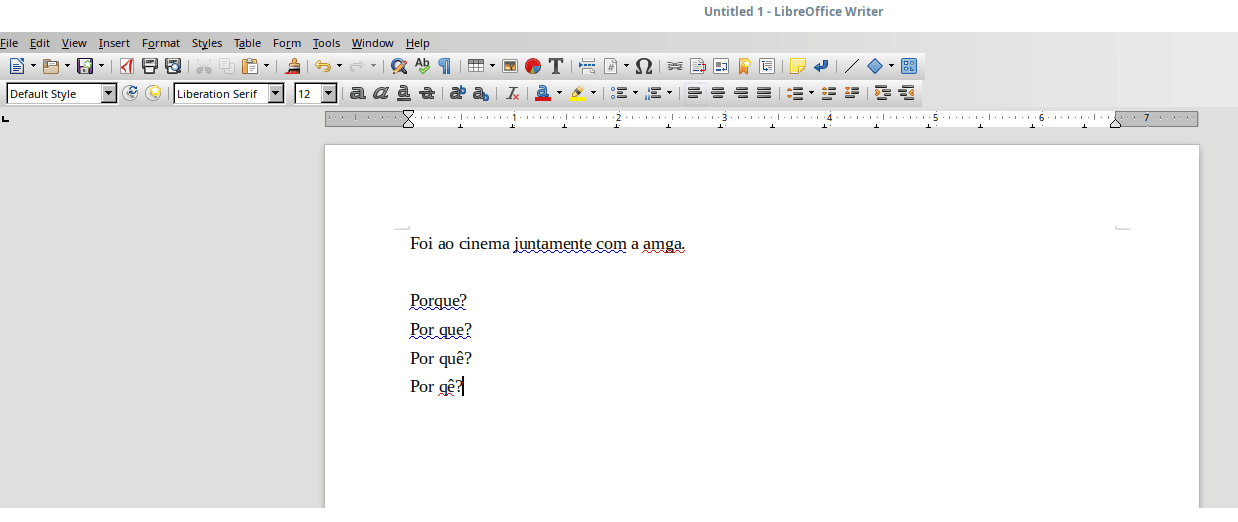Screen dimensions: 1238x522
Task: Click the New document icon
Action: 16,66
